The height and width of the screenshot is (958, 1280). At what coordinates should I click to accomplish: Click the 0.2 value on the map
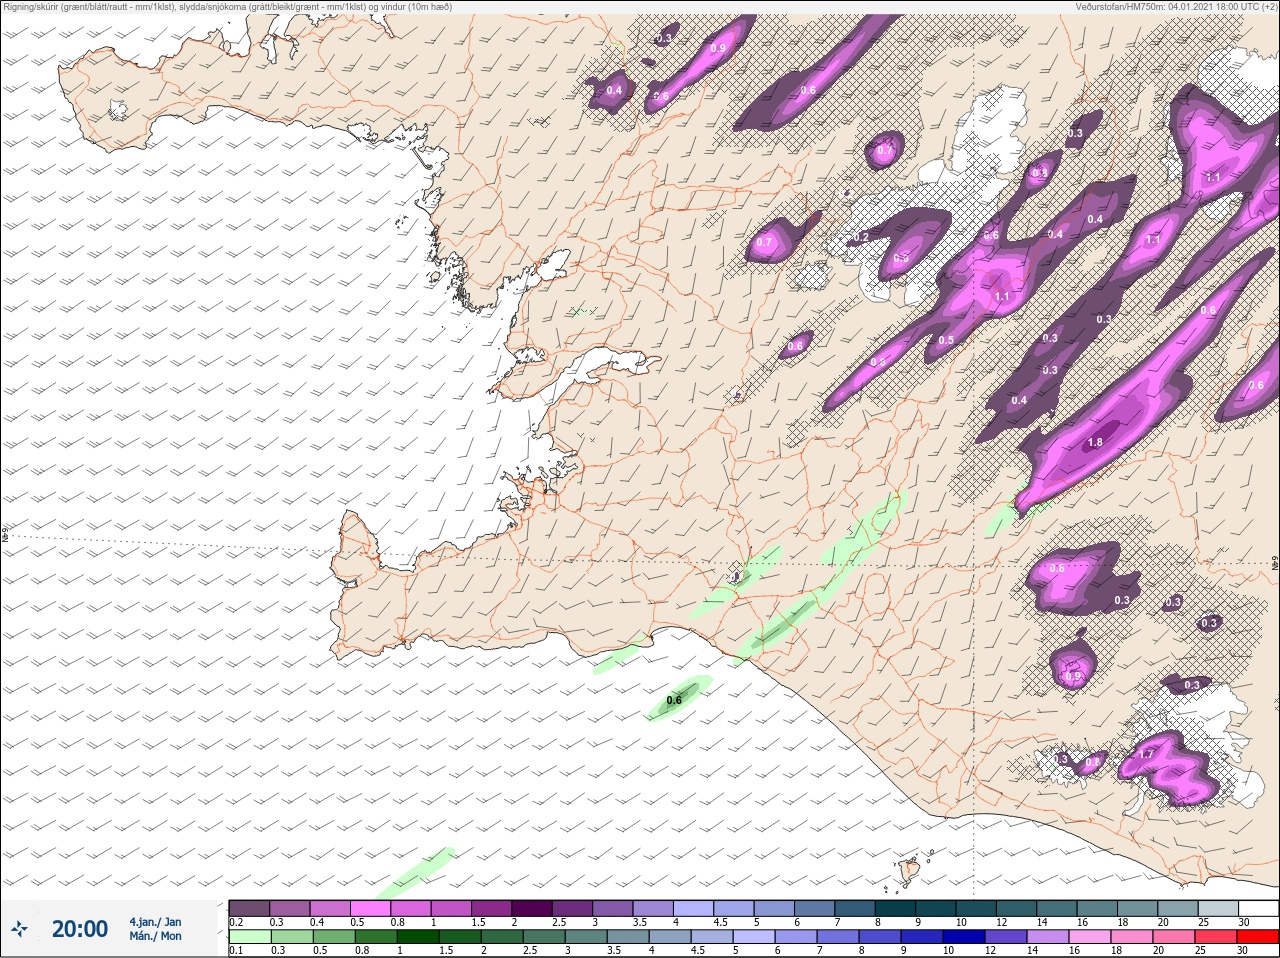862,238
